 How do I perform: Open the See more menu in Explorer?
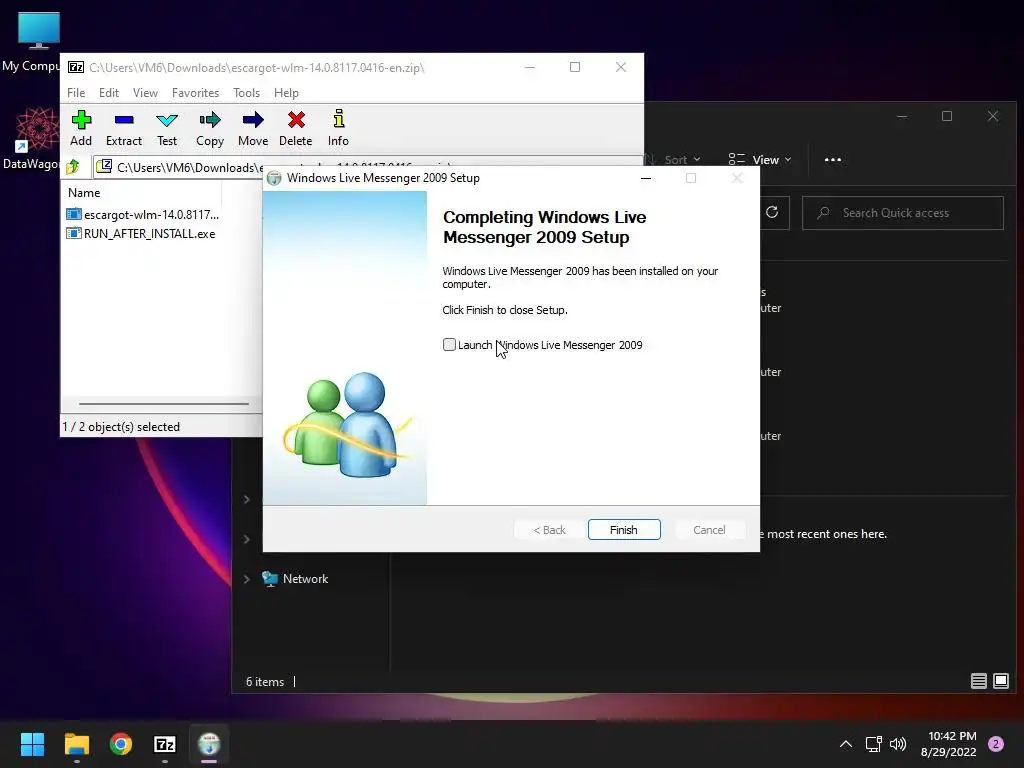pyautogui.click(x=833, y=159)
